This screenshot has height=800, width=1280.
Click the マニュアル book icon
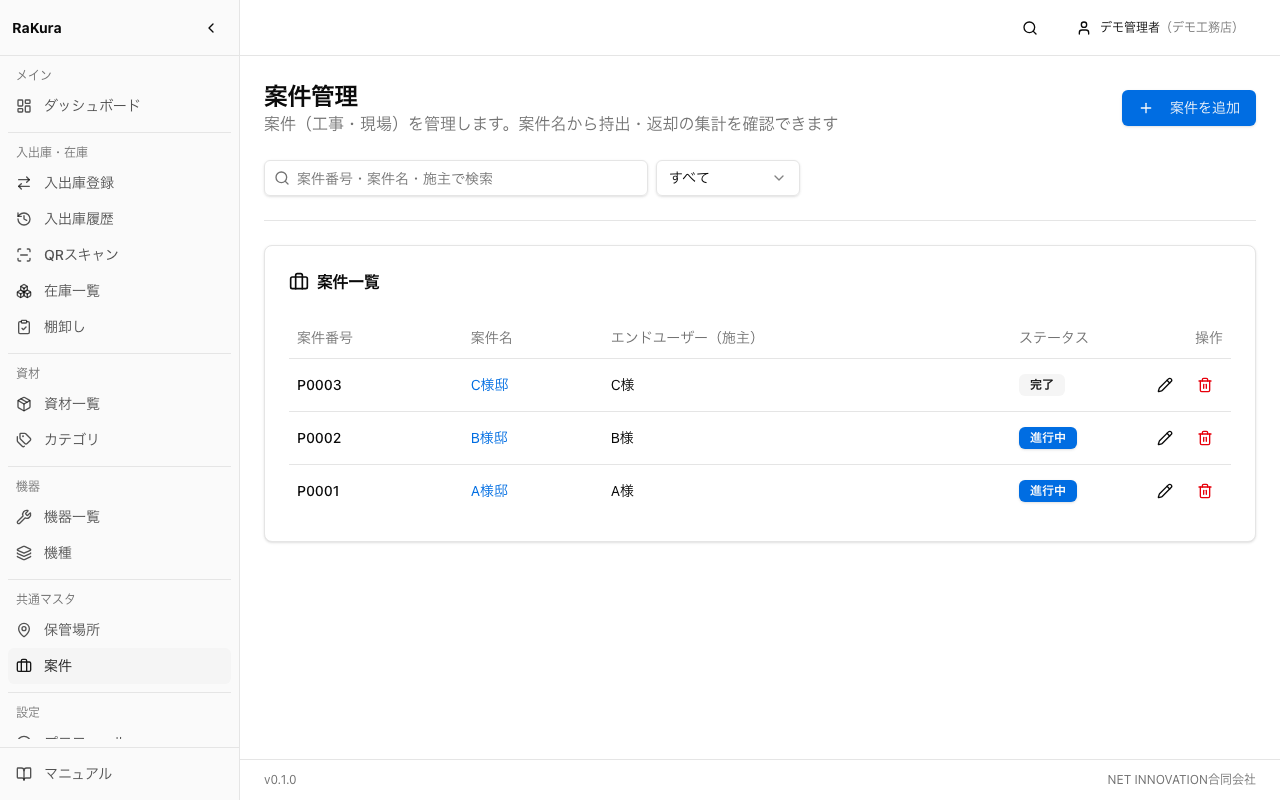pyautogui.click(x=24, y=774)
